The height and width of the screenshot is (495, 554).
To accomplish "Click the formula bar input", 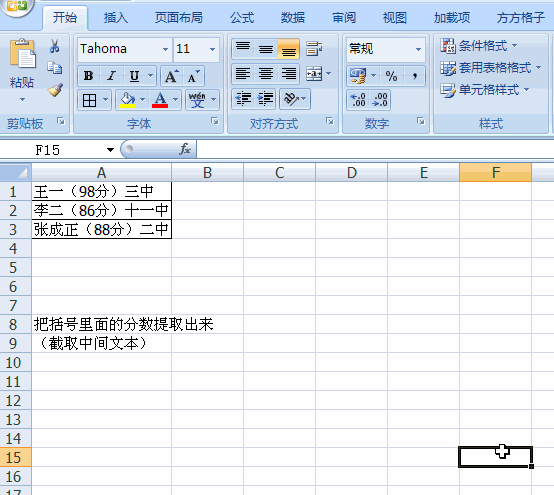I will (x=375, y=149).
